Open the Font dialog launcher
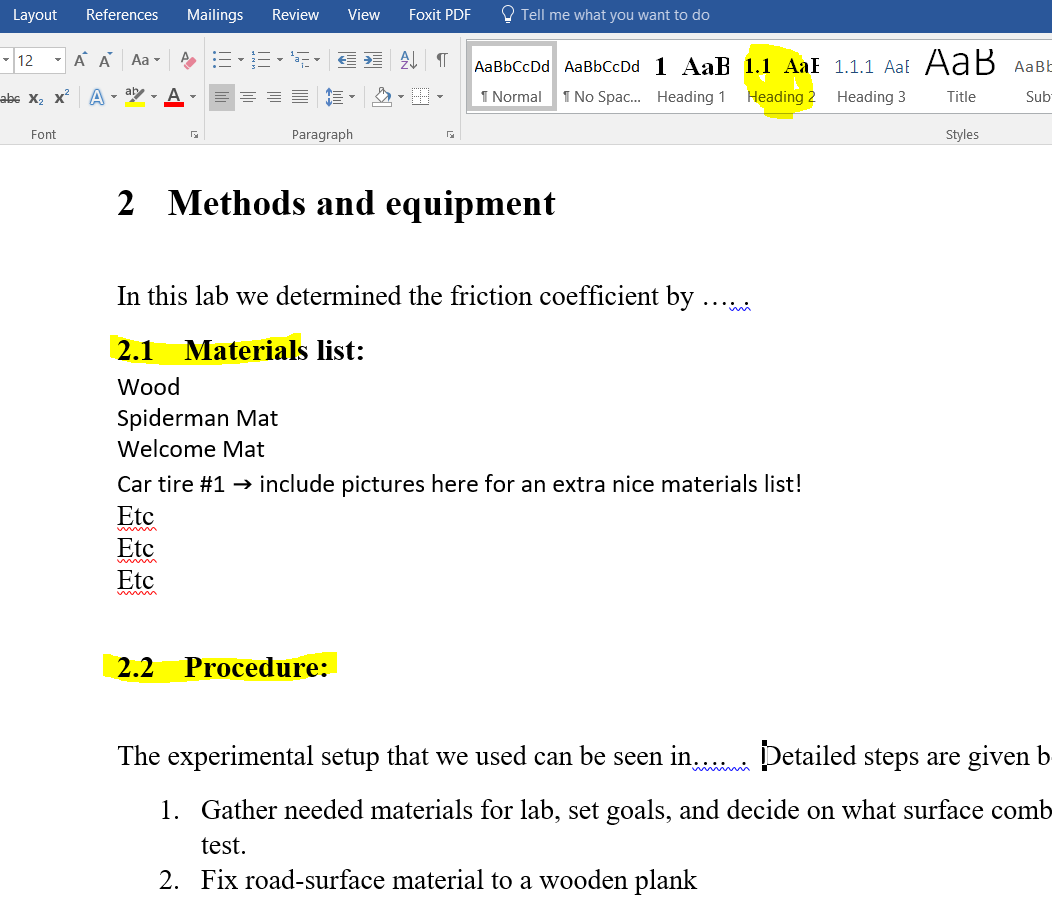Screen dimensions: 1052x900 [195, 135]
